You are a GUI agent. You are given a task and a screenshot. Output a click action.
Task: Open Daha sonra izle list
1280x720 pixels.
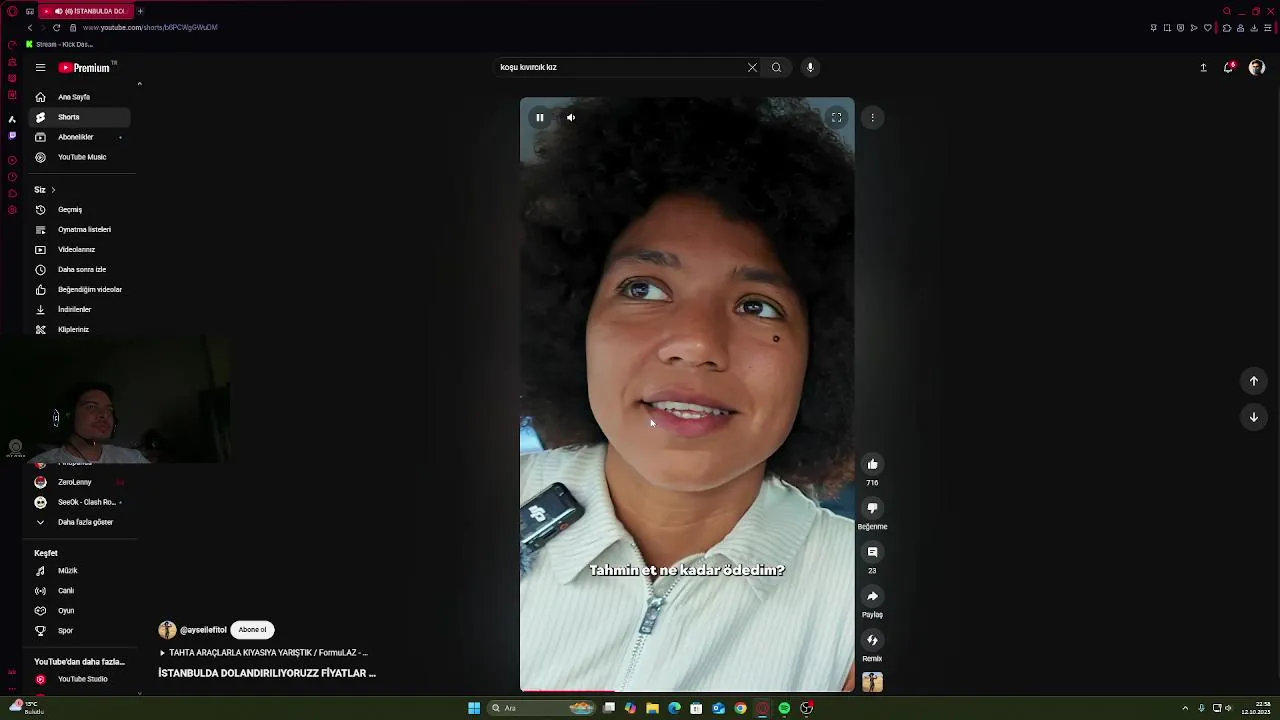point(78,270)
